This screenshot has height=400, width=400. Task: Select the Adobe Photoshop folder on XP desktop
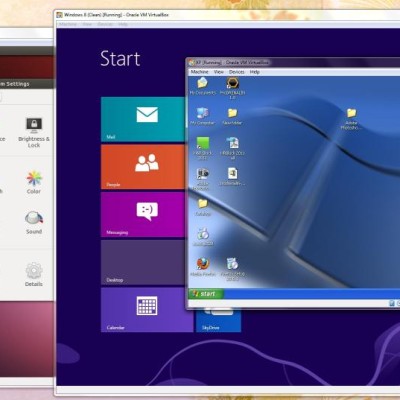(351, 119)
